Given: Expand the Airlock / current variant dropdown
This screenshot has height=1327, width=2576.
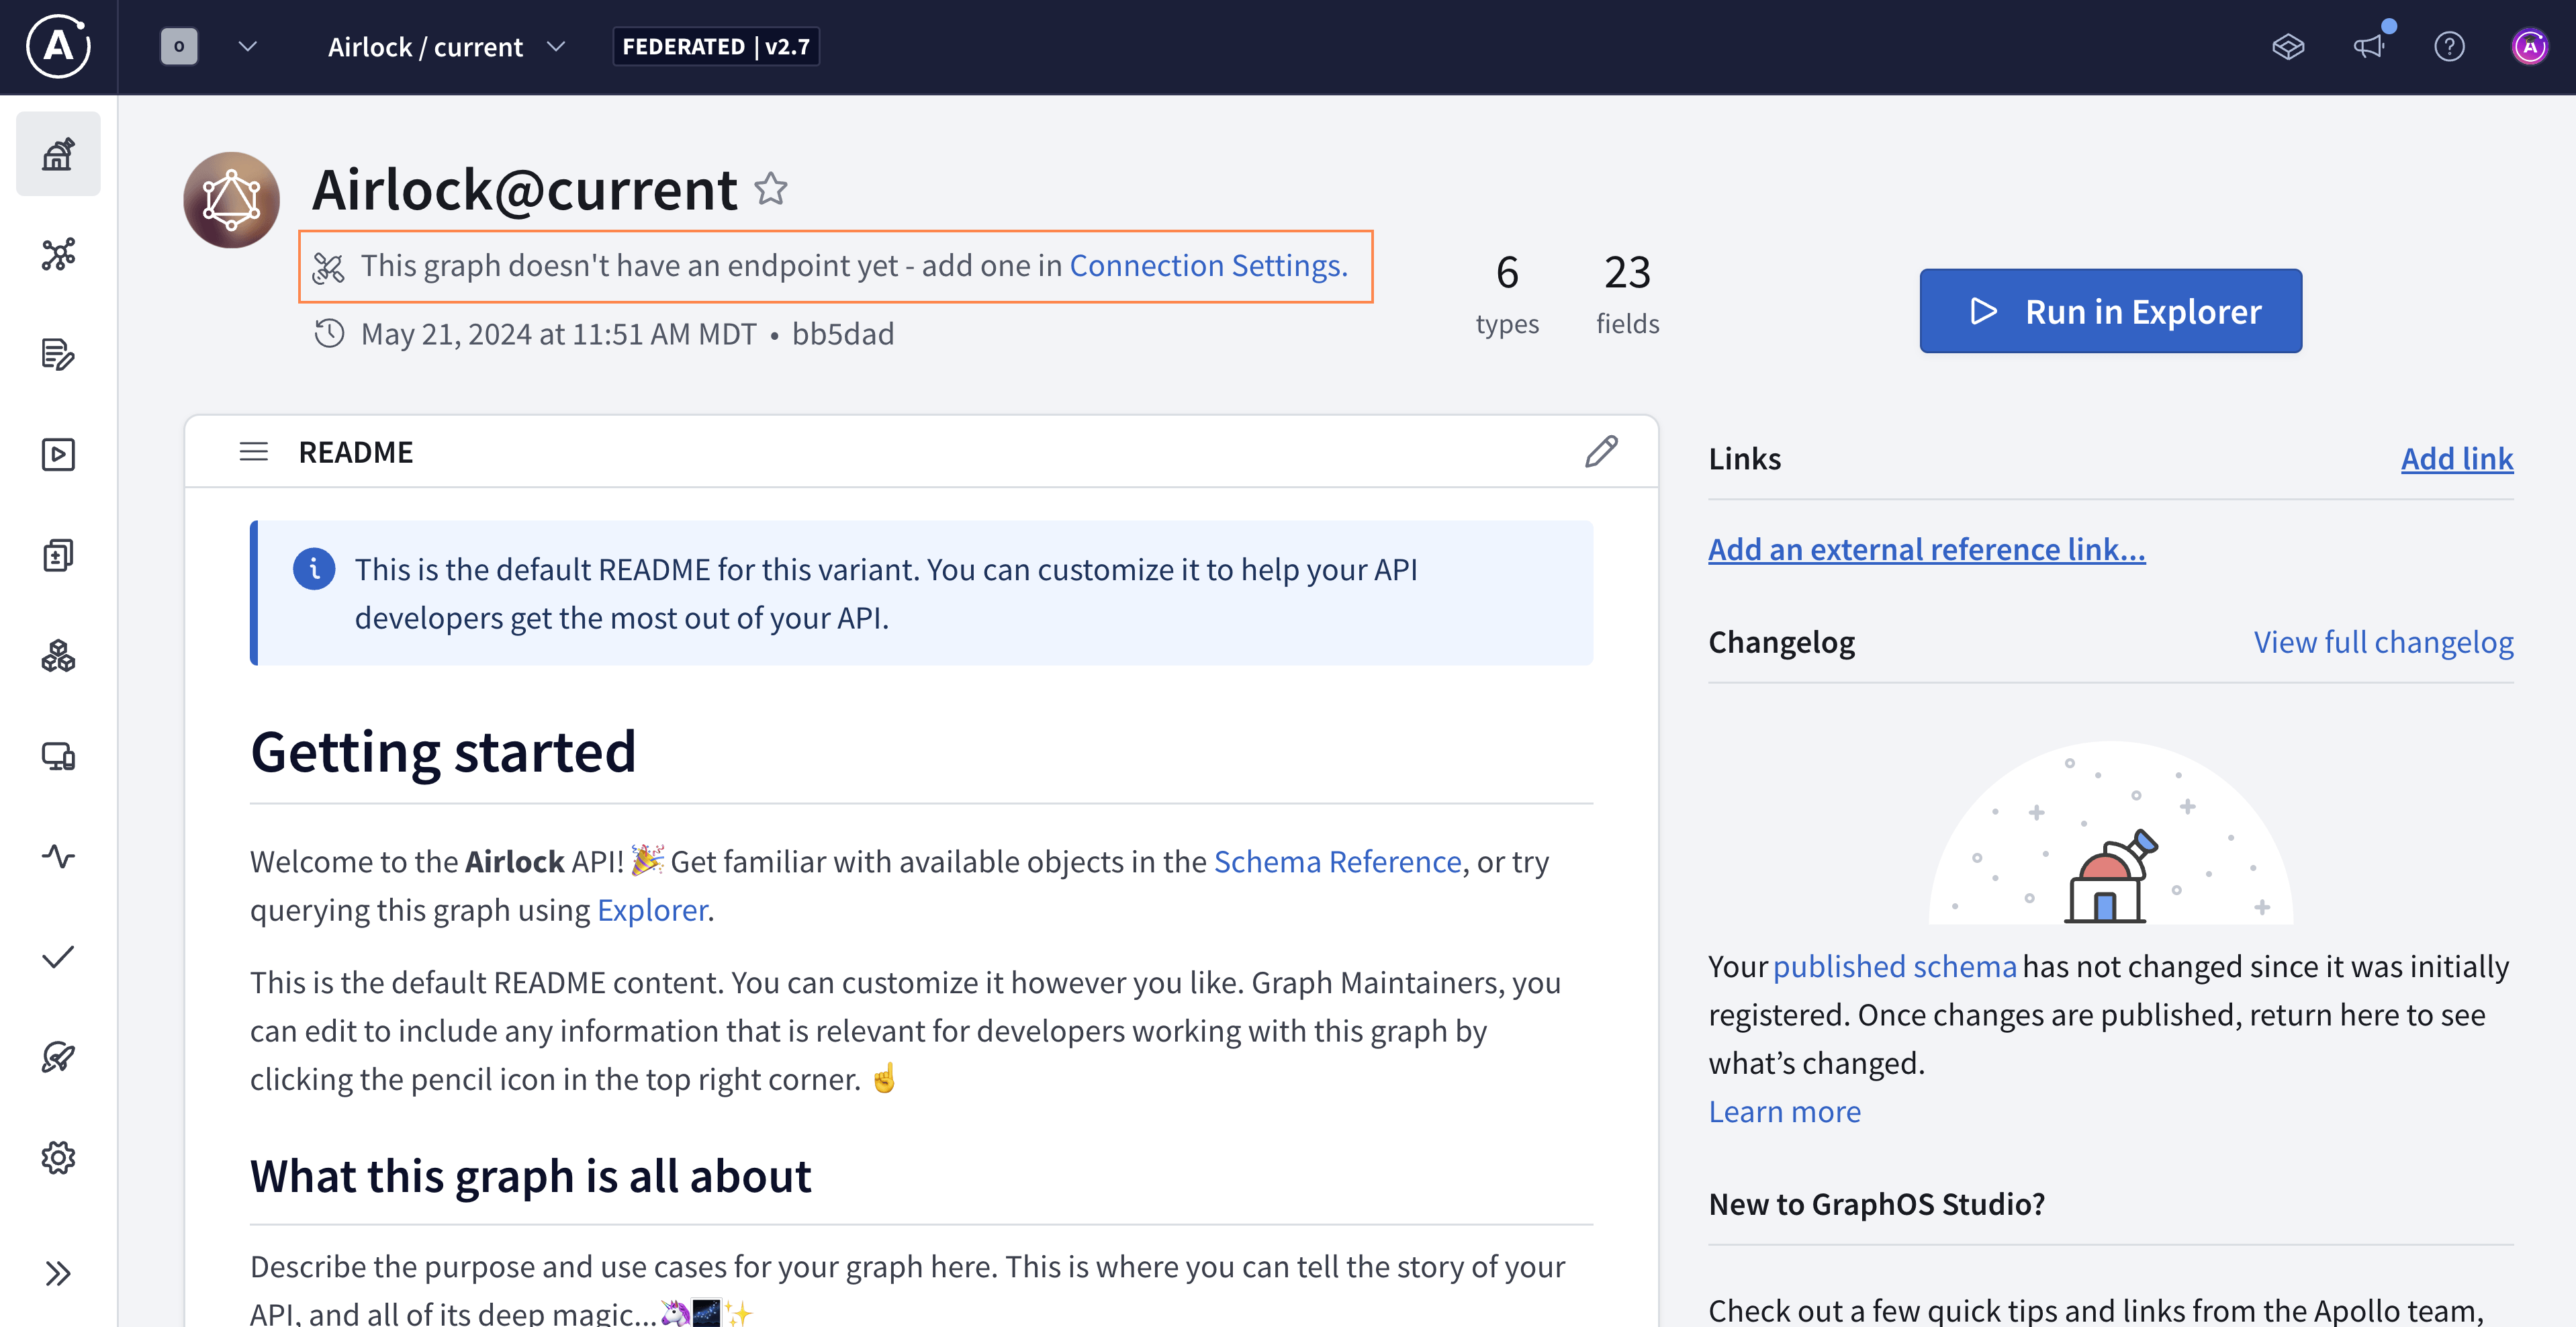Looking at the screenshot, I should click(x=557, y=46).
